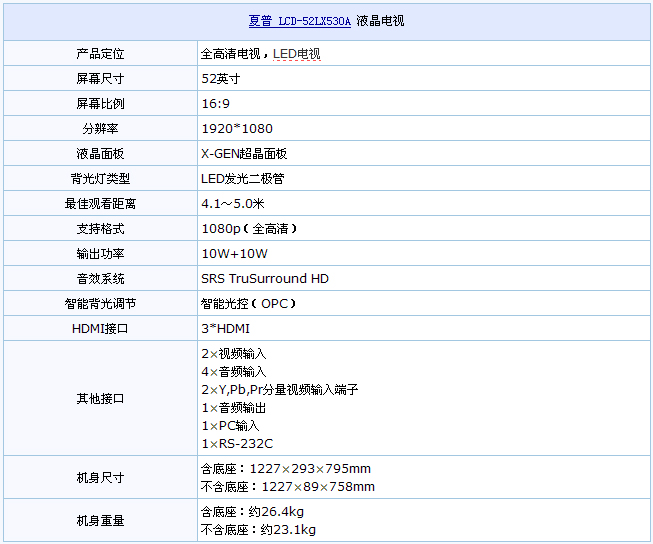Click the 3*HDMI interface value

225,328
